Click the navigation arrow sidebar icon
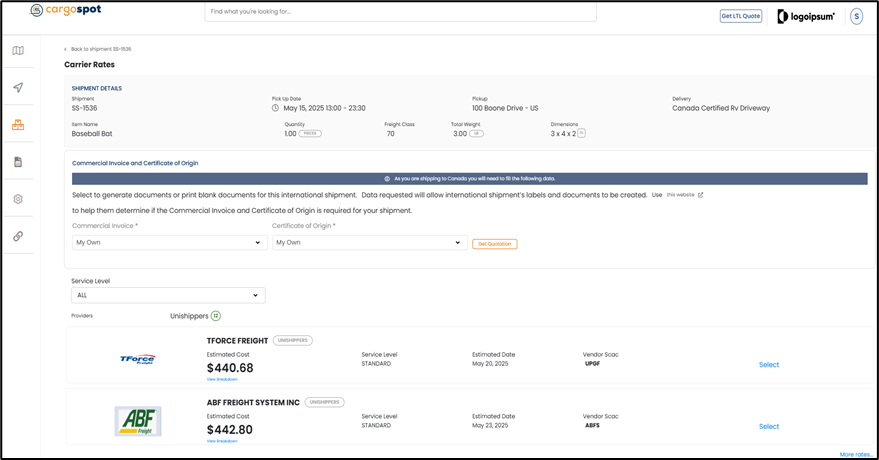Screen dimensions: 879x460 coord(18,88)
